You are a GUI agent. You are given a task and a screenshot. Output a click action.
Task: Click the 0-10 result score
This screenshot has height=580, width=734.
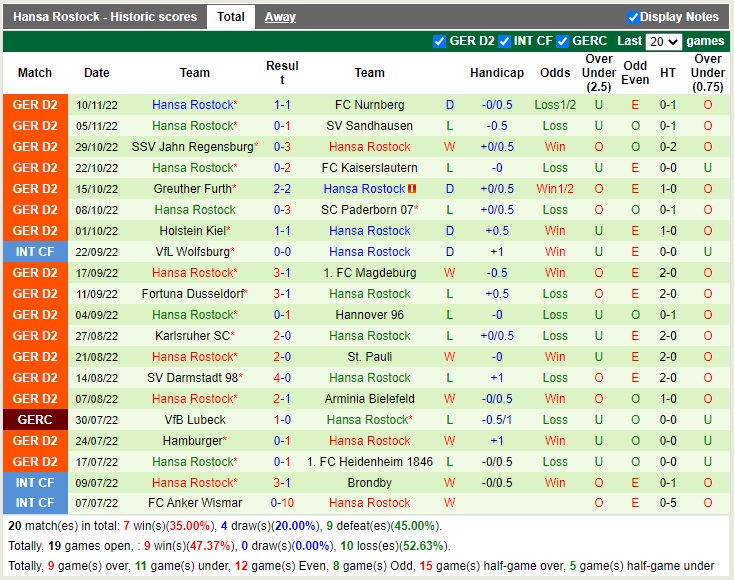point(282,503)
